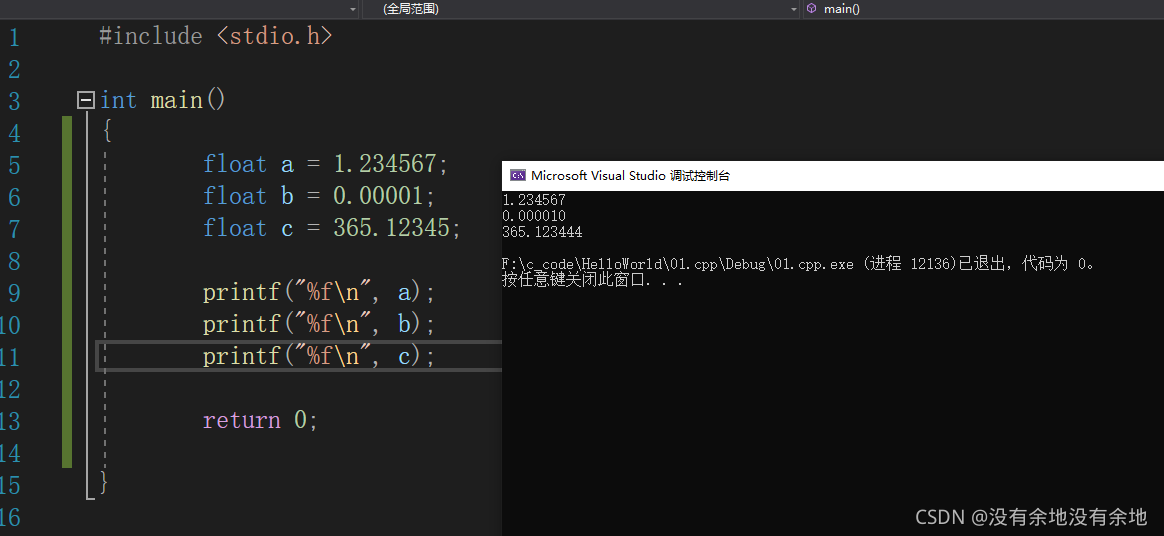Click the 'int main()' declaration text
1164x536 pixels.
tap(162, 99)
